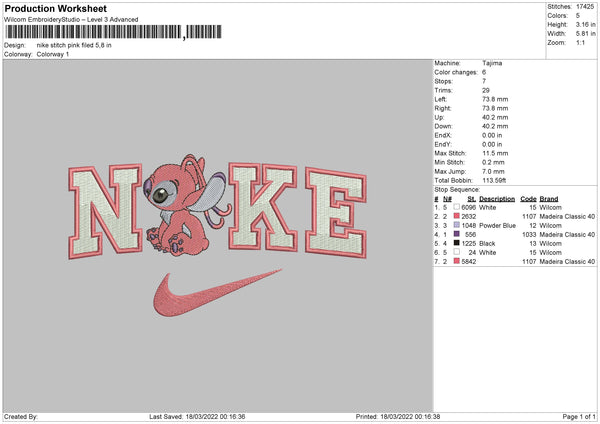The height and width of the screenshot is (424, 600).
Task: Click the Stitches value '17425'
Action: click(x=585, y=7)
